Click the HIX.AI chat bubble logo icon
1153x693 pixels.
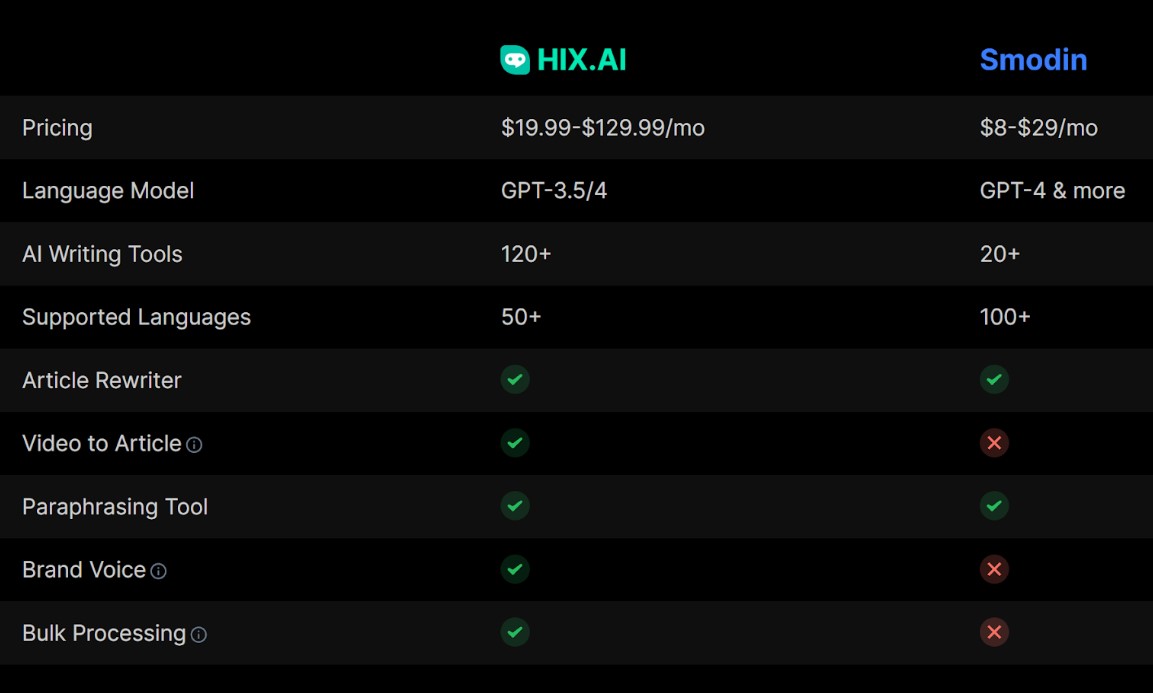point(515,60)
